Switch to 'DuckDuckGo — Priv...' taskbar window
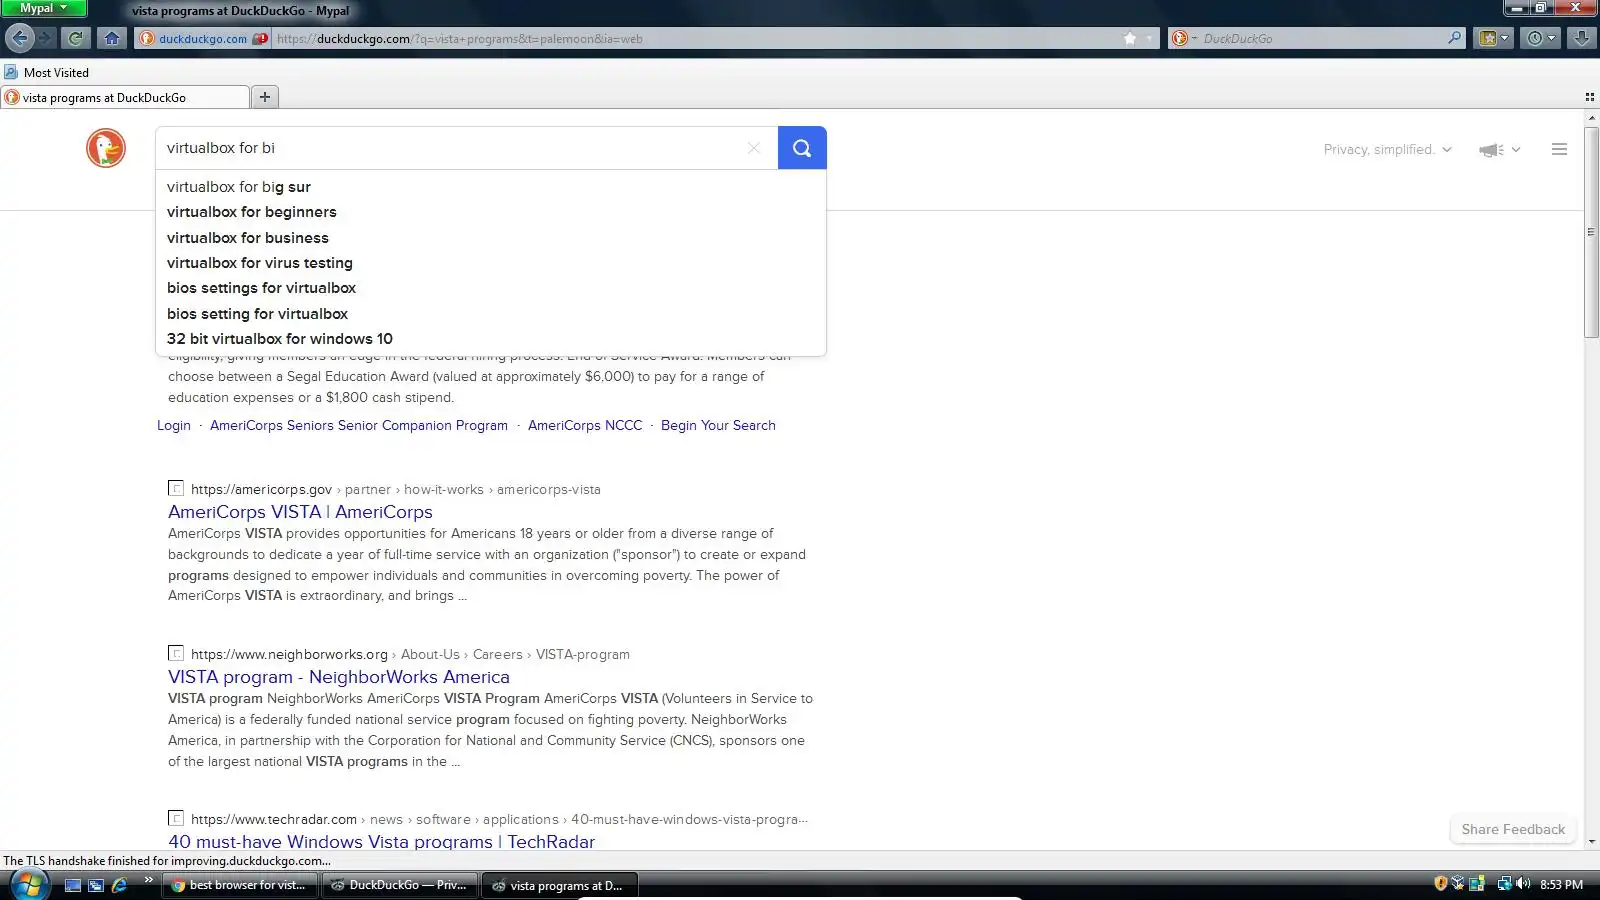Screen dimensions: 1600x900 coord(401,885)
